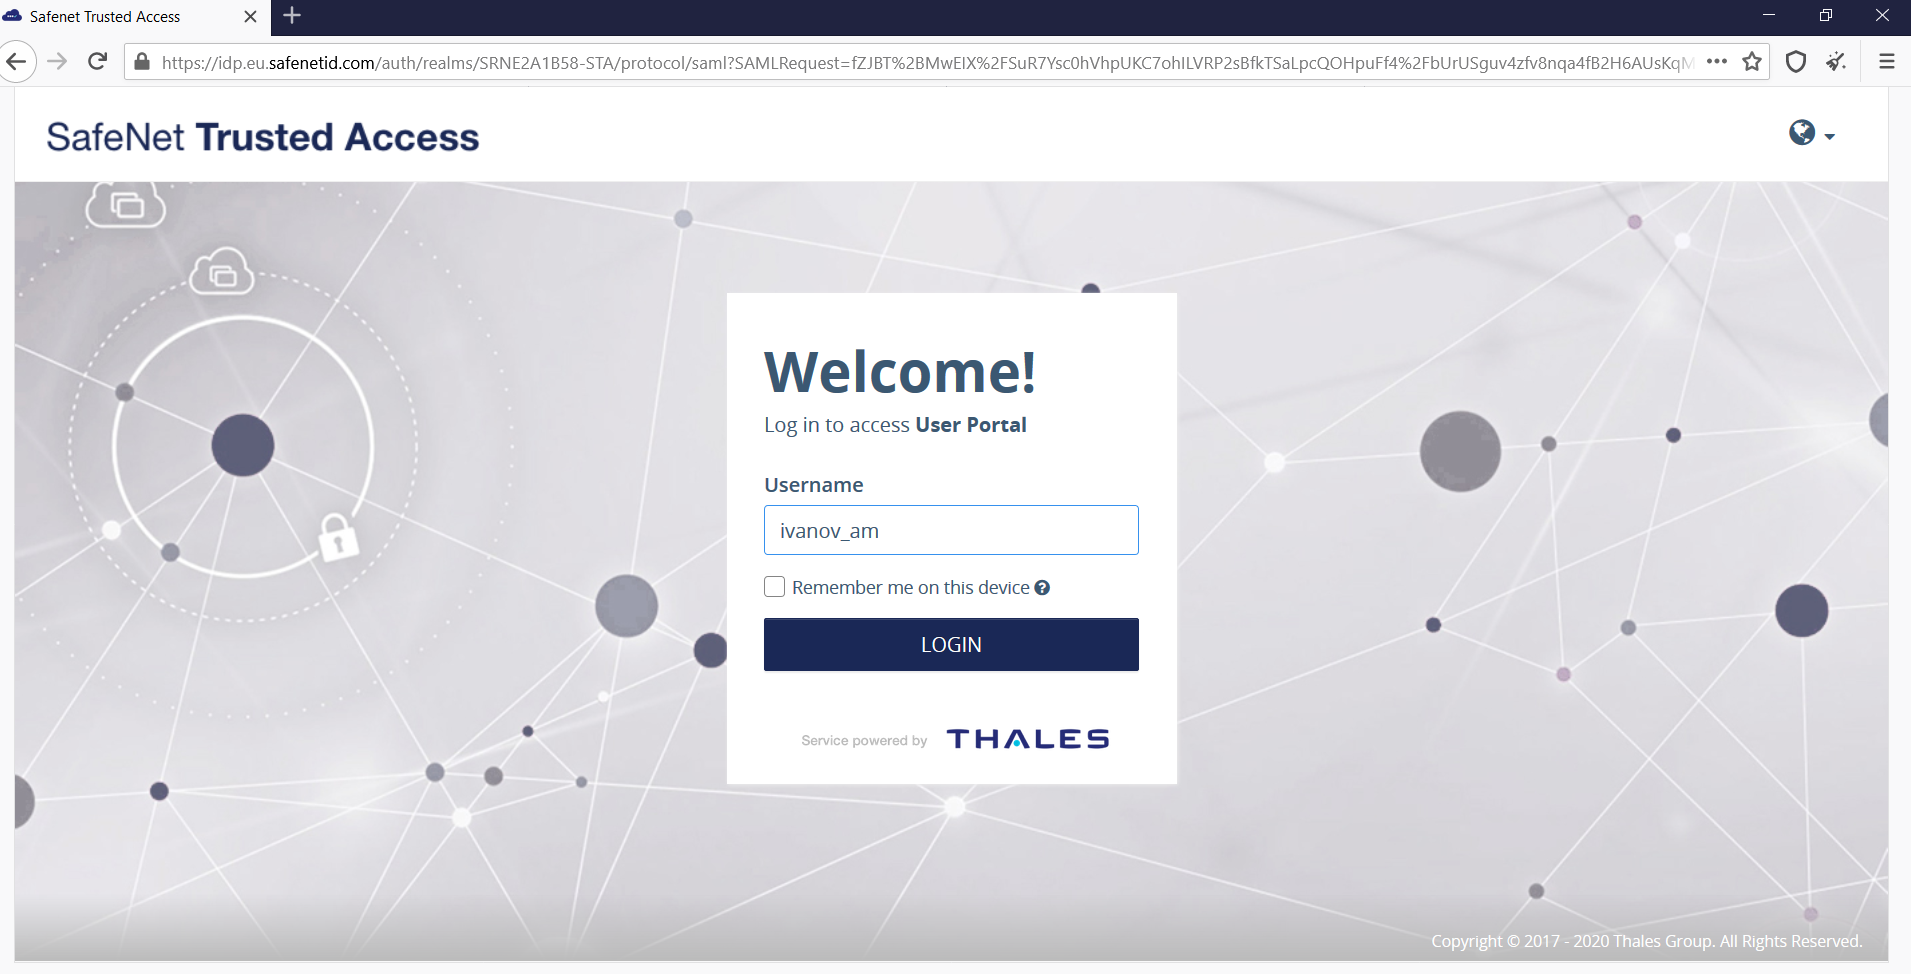The image size is (1914, 974).
Task: Select the Safenet Trusted Access browser tab
Action: pyautogui.click(x=135, y=17)
